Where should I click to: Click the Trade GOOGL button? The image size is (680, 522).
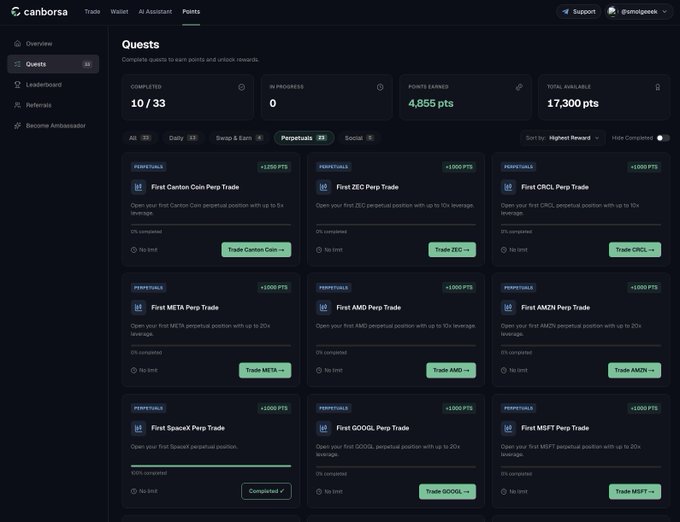[x=448, y=492]
